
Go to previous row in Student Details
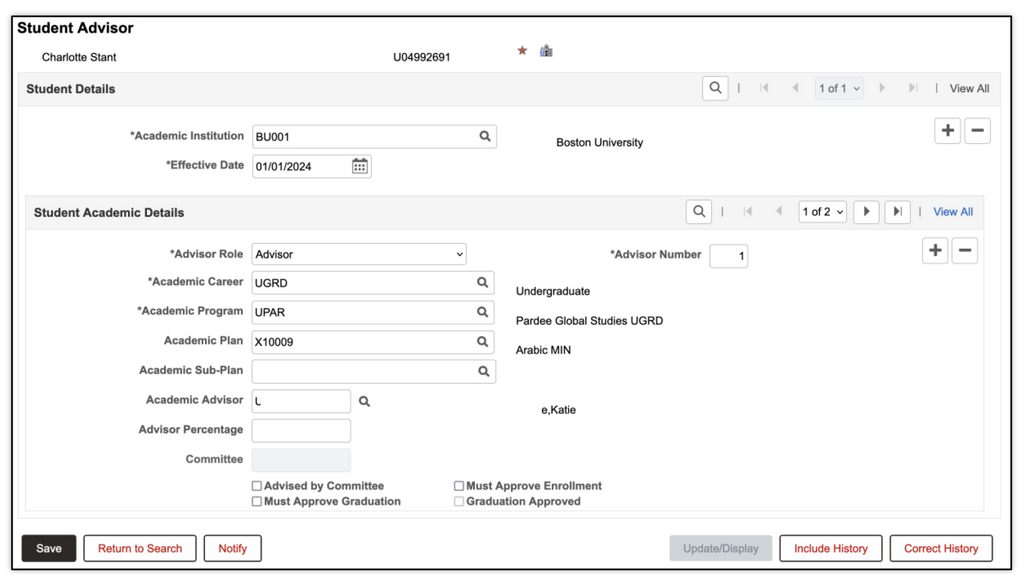point(795,88)
